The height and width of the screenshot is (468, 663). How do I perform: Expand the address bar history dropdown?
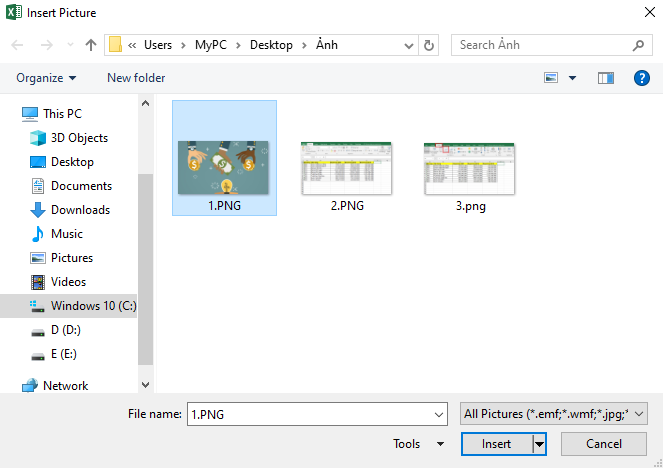click(x=408, y=45)
